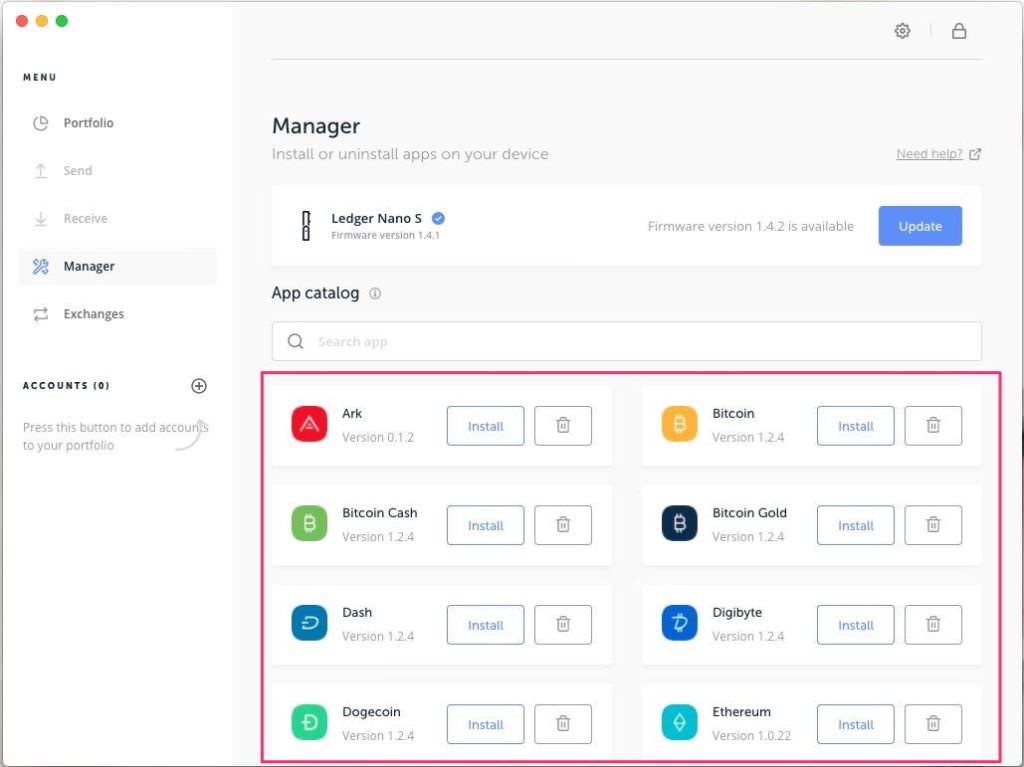Click the App catalog info icon

point(375,294)
